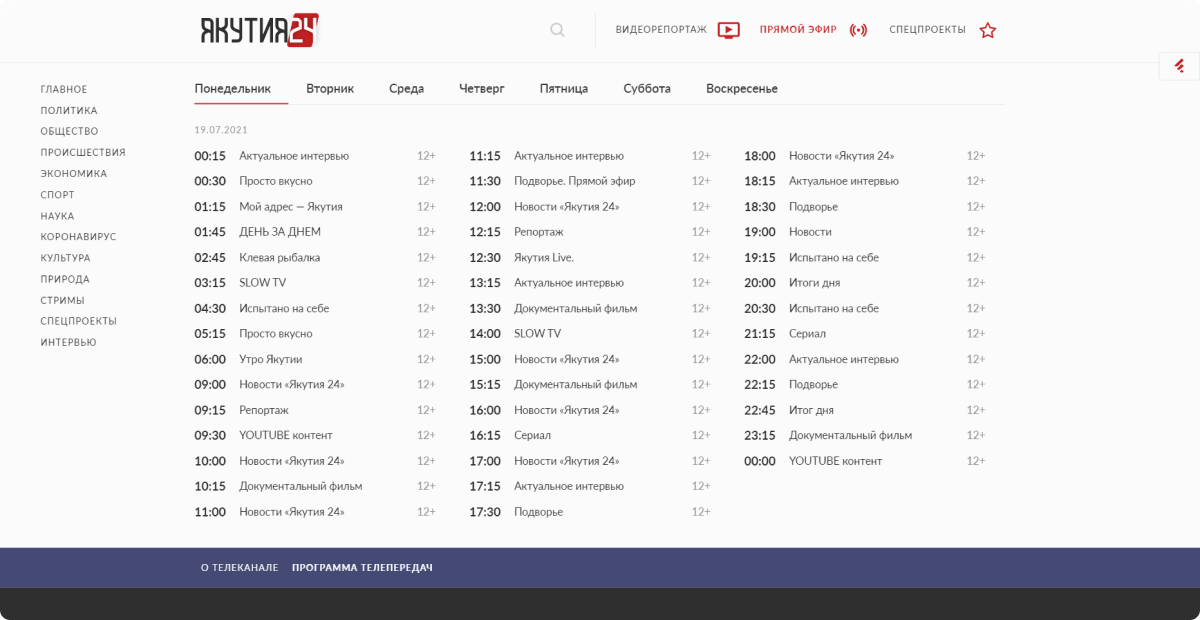Open the ПРЯМОЙ ЭФИР link
The width and height of the screenshot is (1200, 620).
click(x=798, y=30)
